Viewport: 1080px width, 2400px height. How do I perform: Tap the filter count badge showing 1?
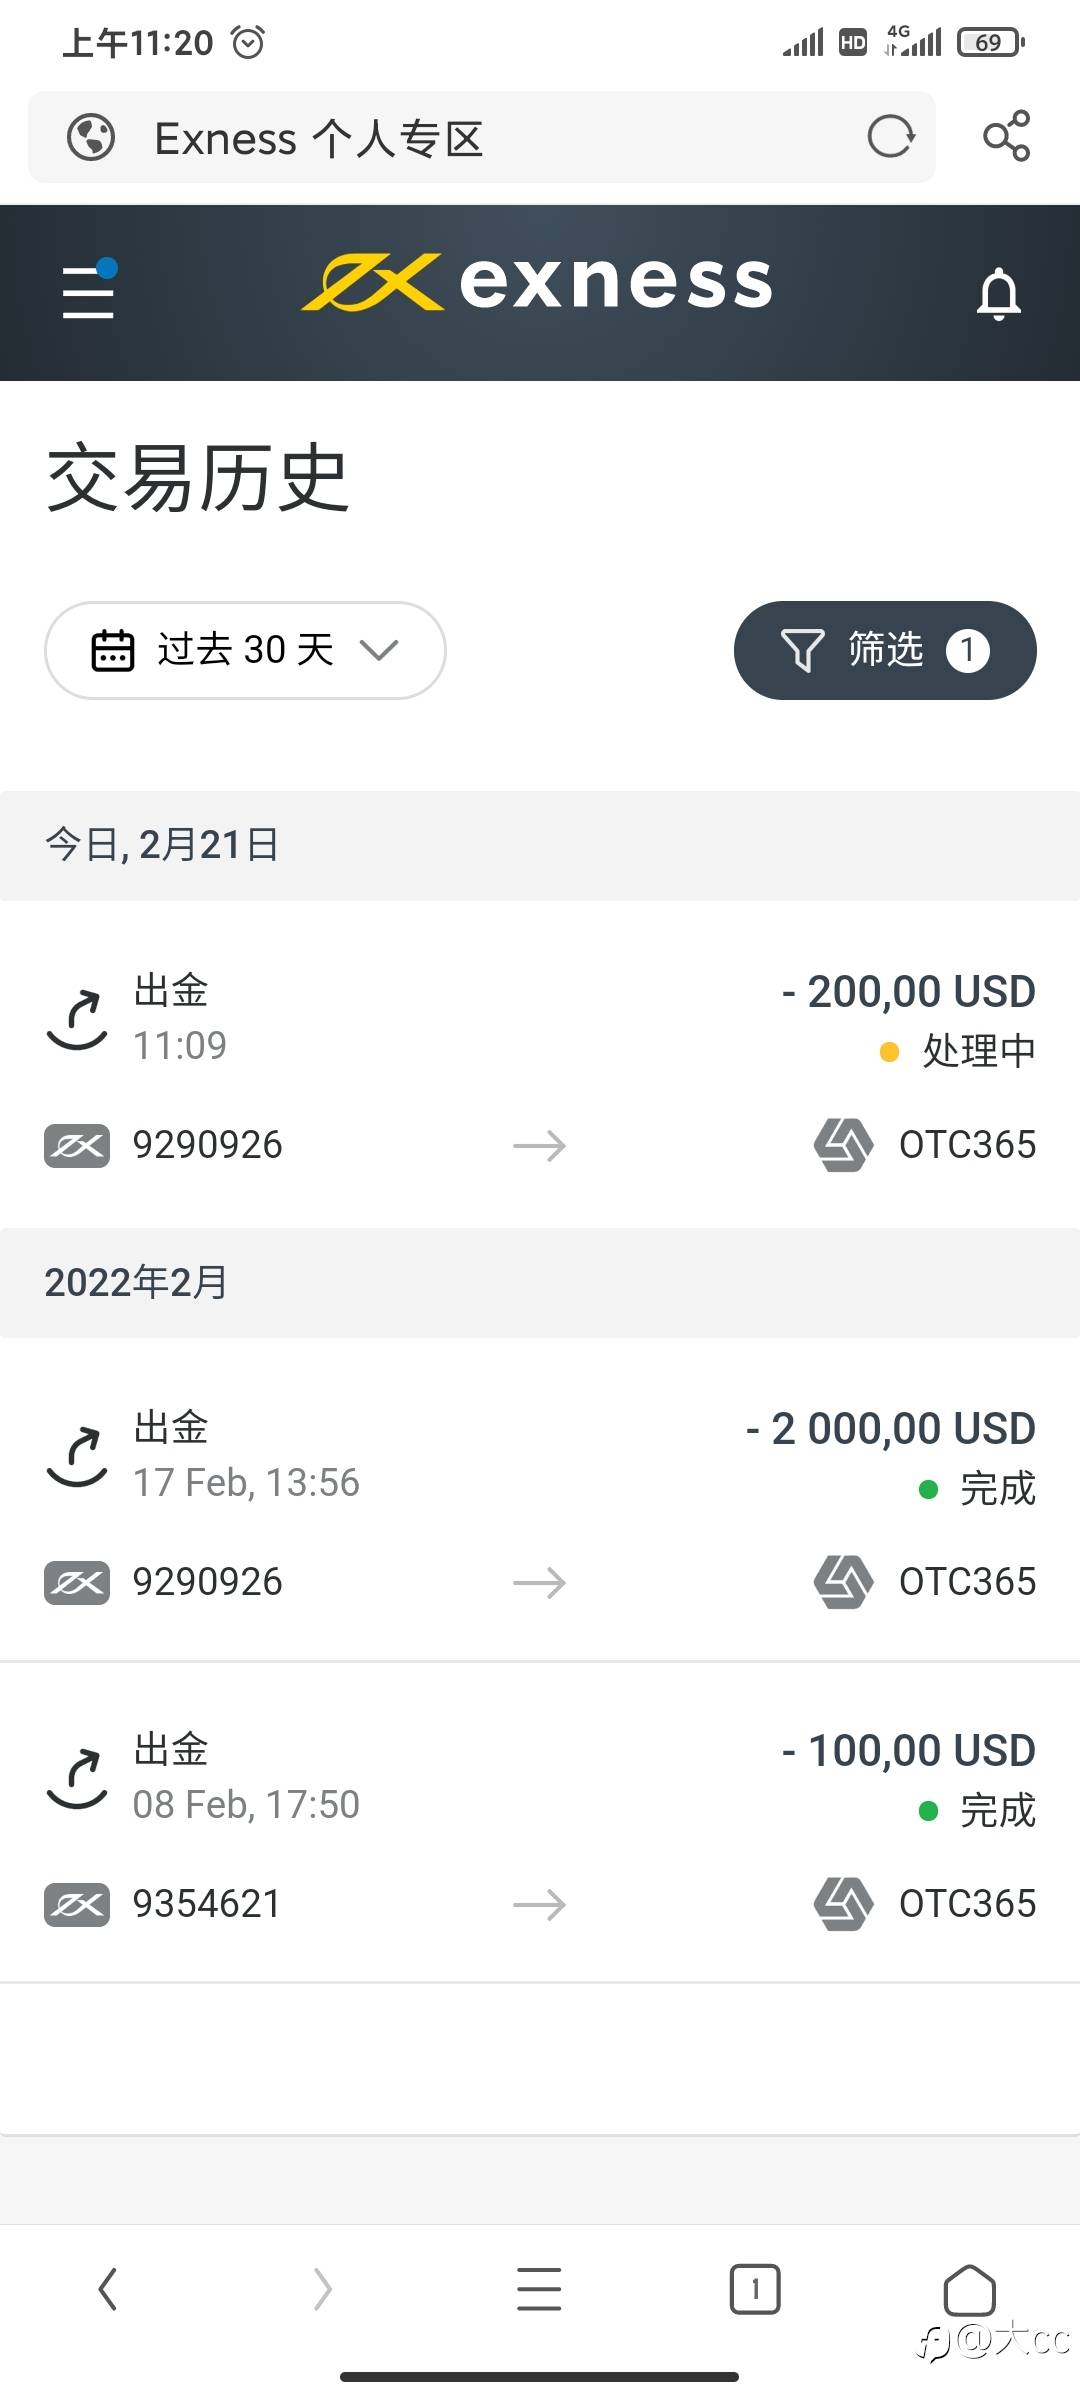point(968,651)
